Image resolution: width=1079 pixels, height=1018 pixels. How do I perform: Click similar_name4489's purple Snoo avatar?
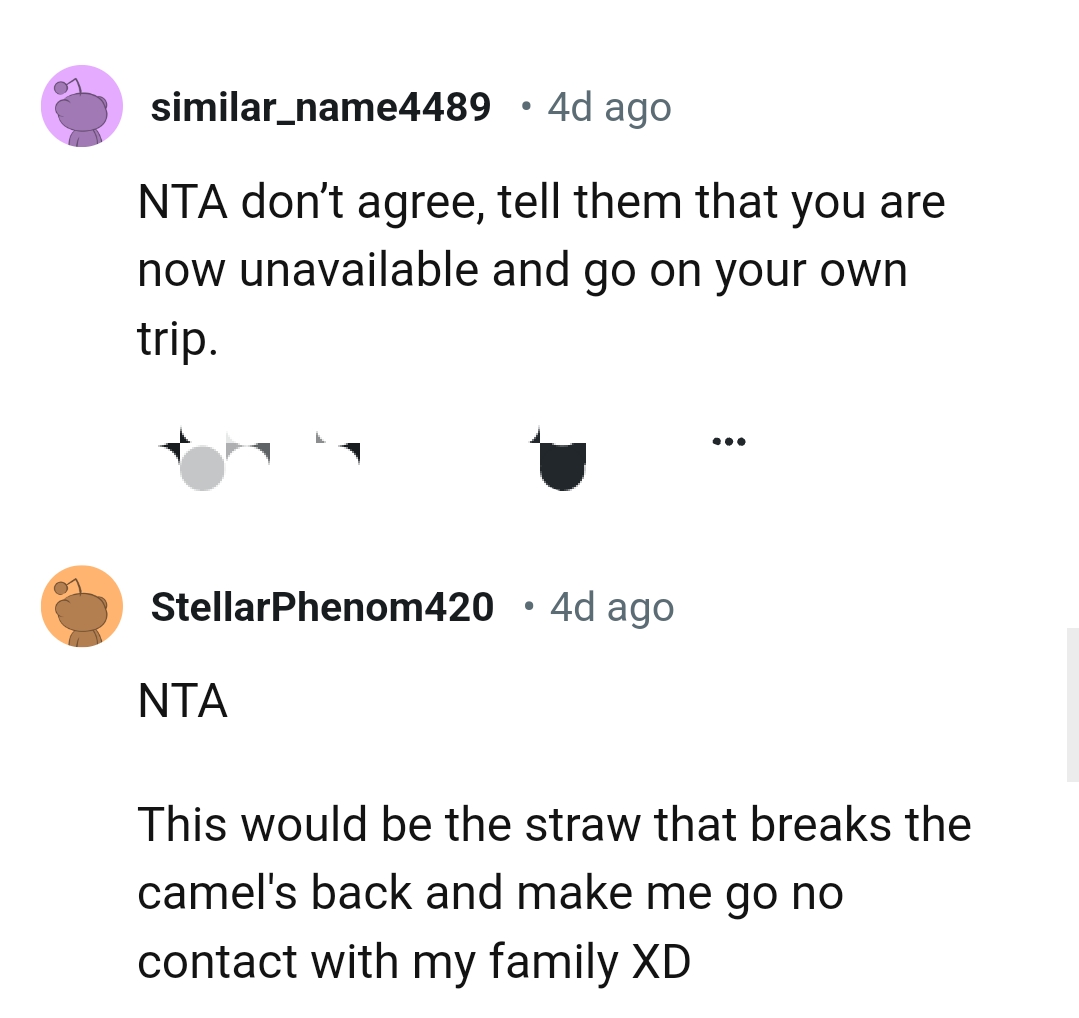pos(81,106)
